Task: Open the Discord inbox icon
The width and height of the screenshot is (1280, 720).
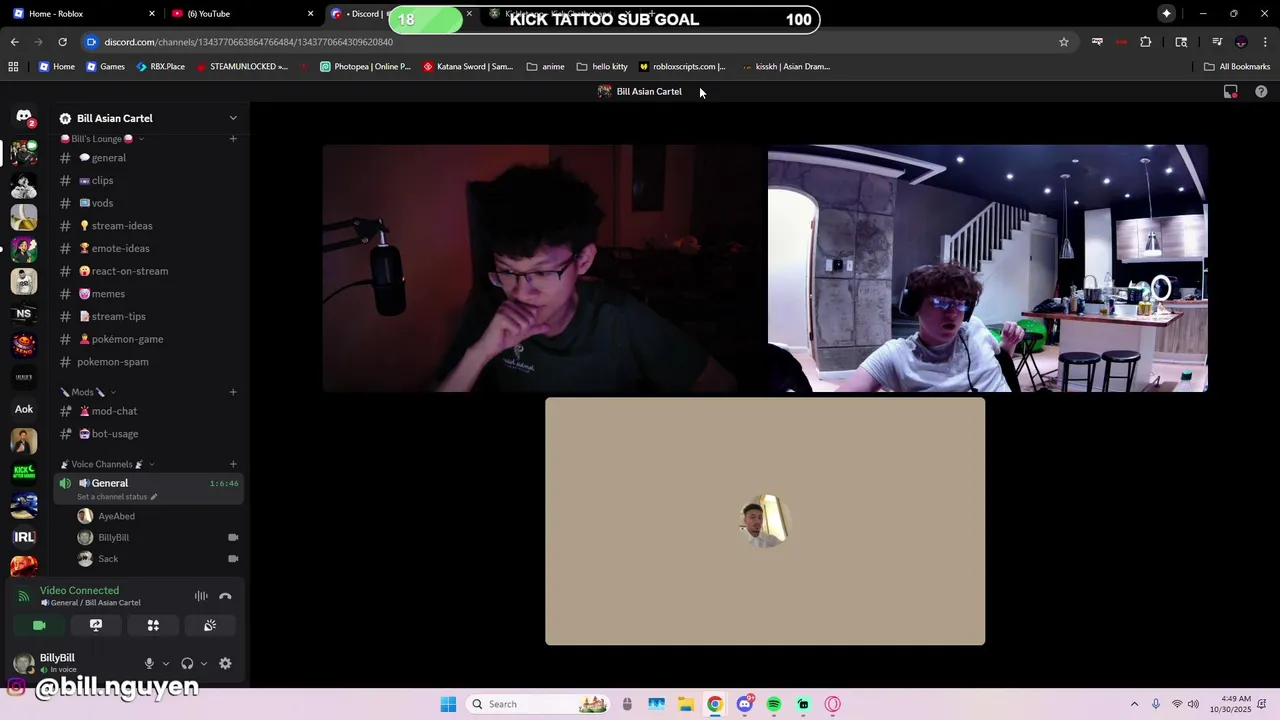Action: (x=1231, y=92)
